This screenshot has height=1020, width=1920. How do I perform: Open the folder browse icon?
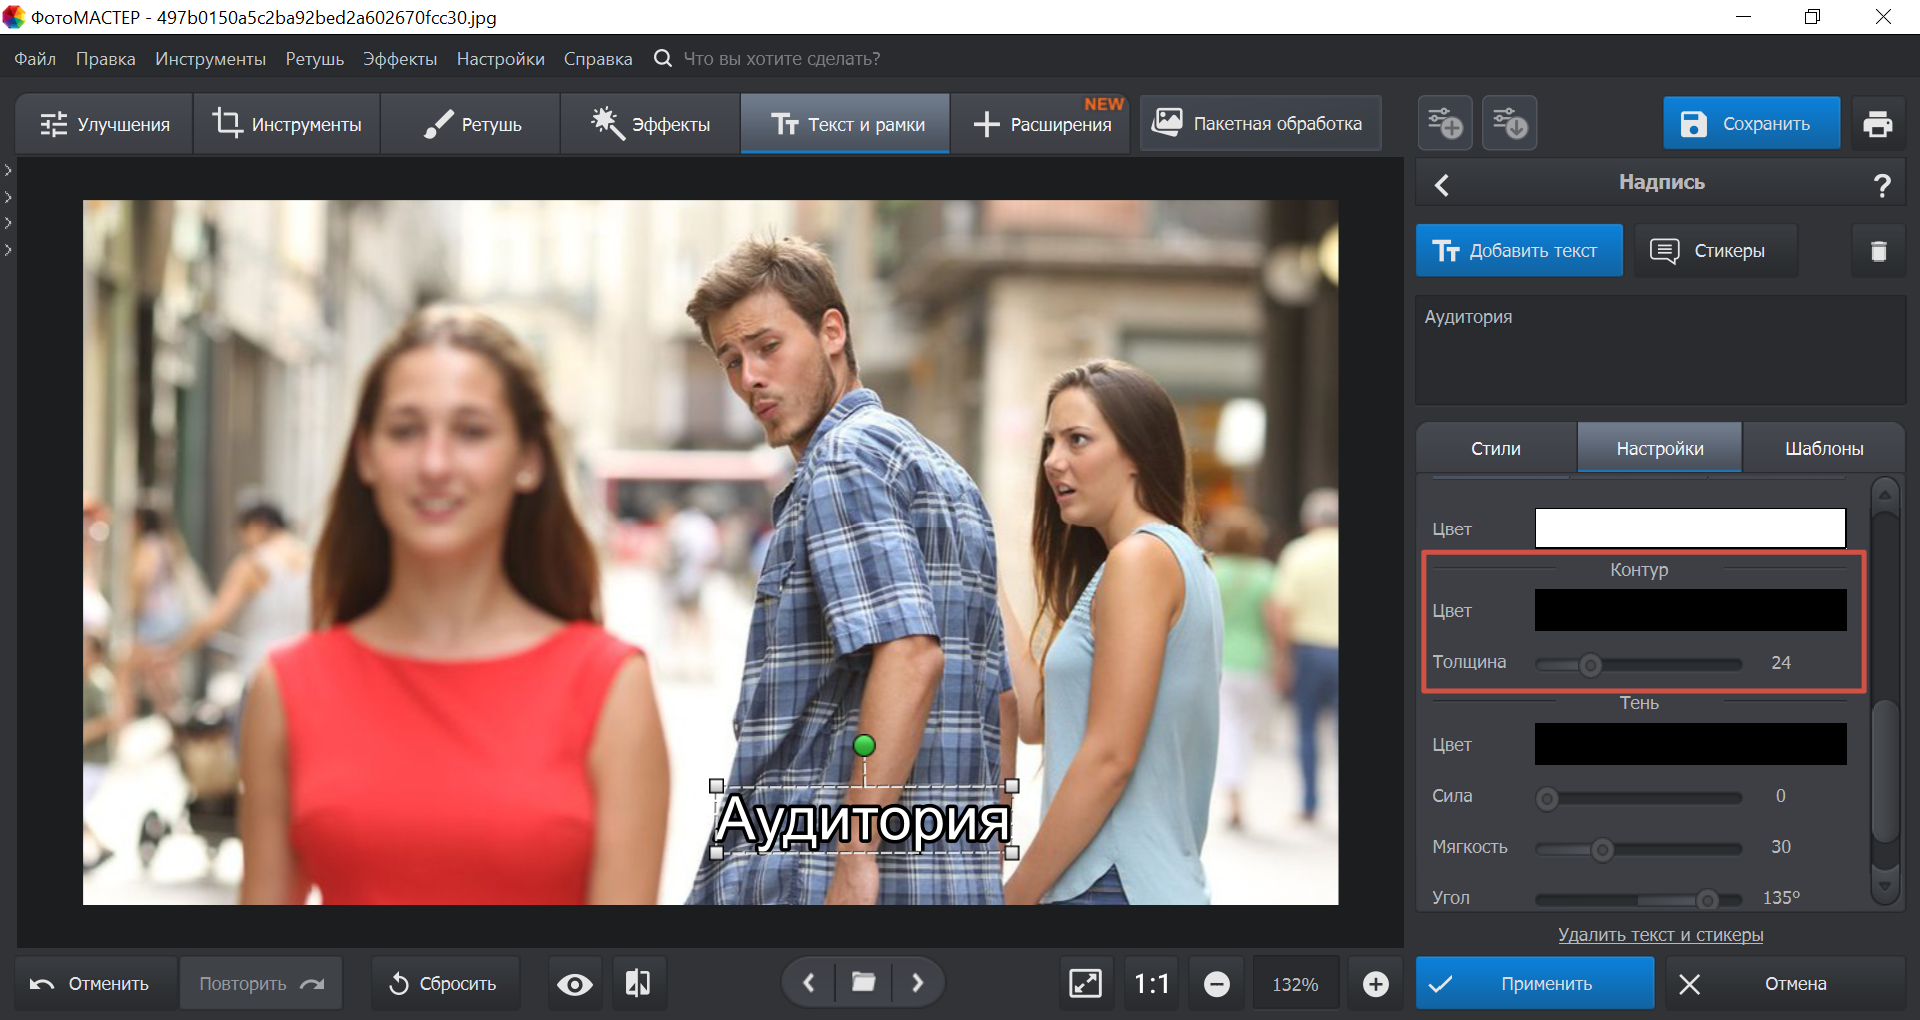(863, 983)
